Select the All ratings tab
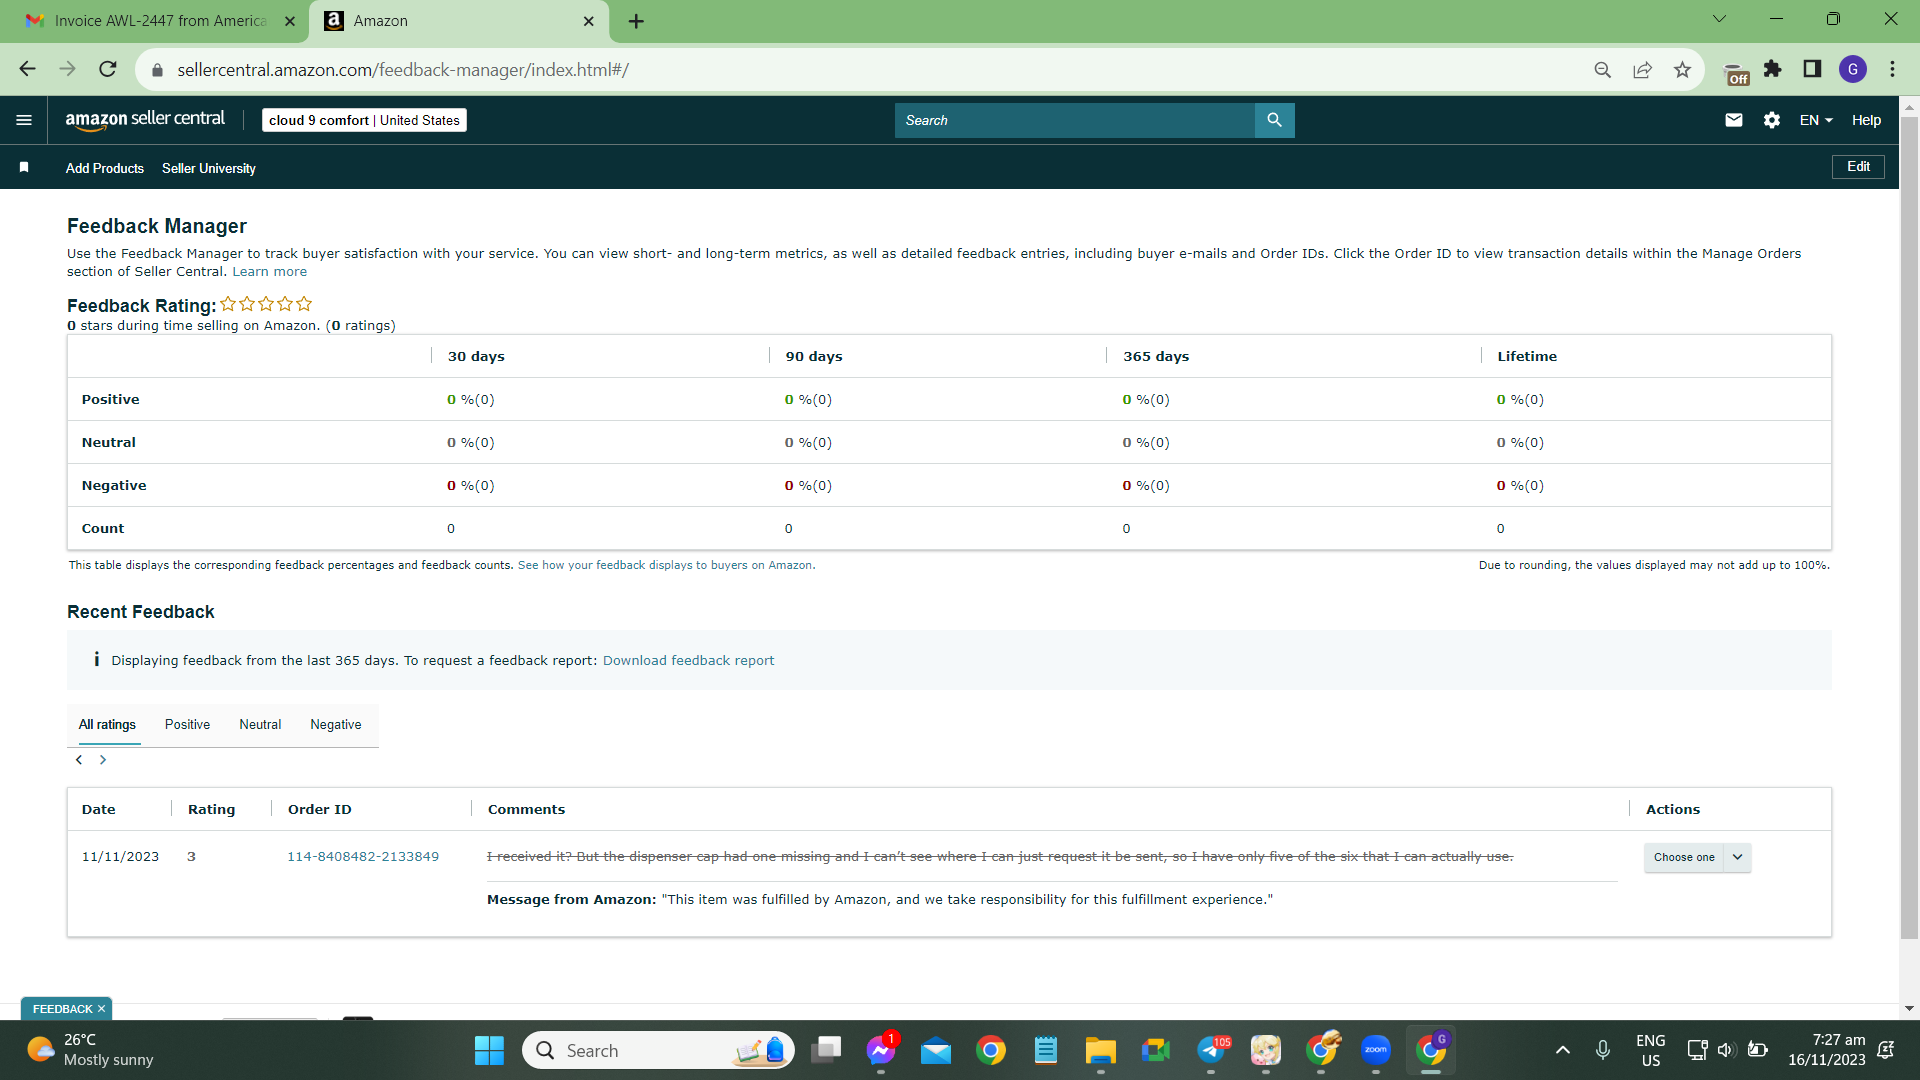Image resolution: width=1920 pixels, height=1080 pixels. click(x=107, y=724)
